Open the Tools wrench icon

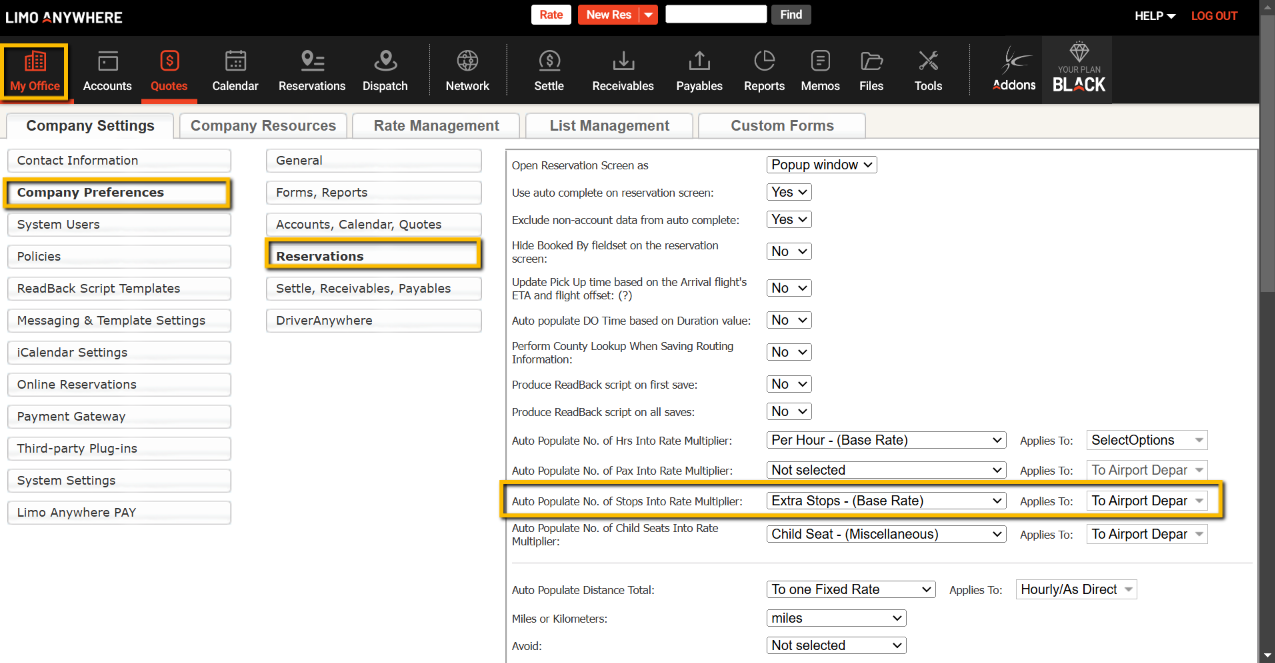[x=928, y=62]
